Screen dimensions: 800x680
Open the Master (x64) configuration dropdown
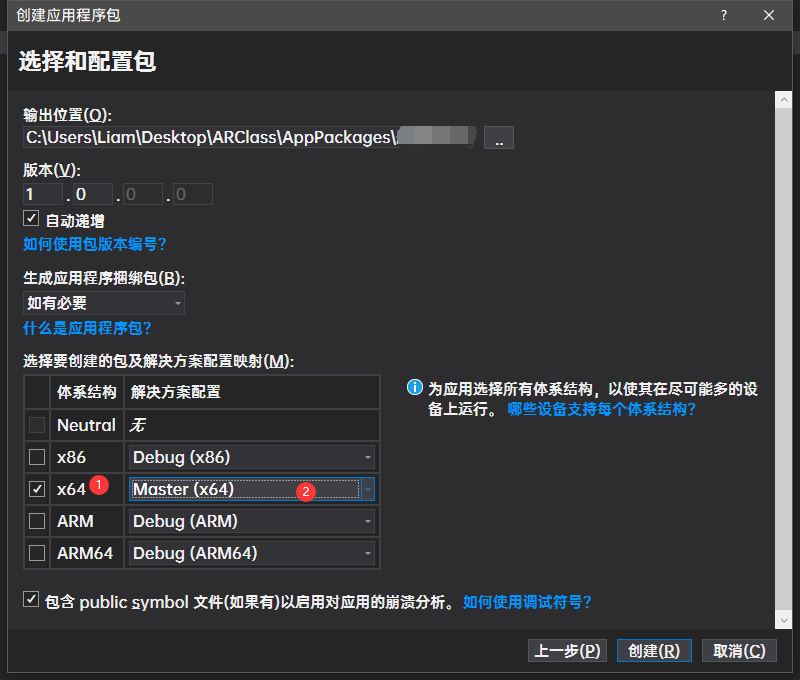(x=368, y=489)
